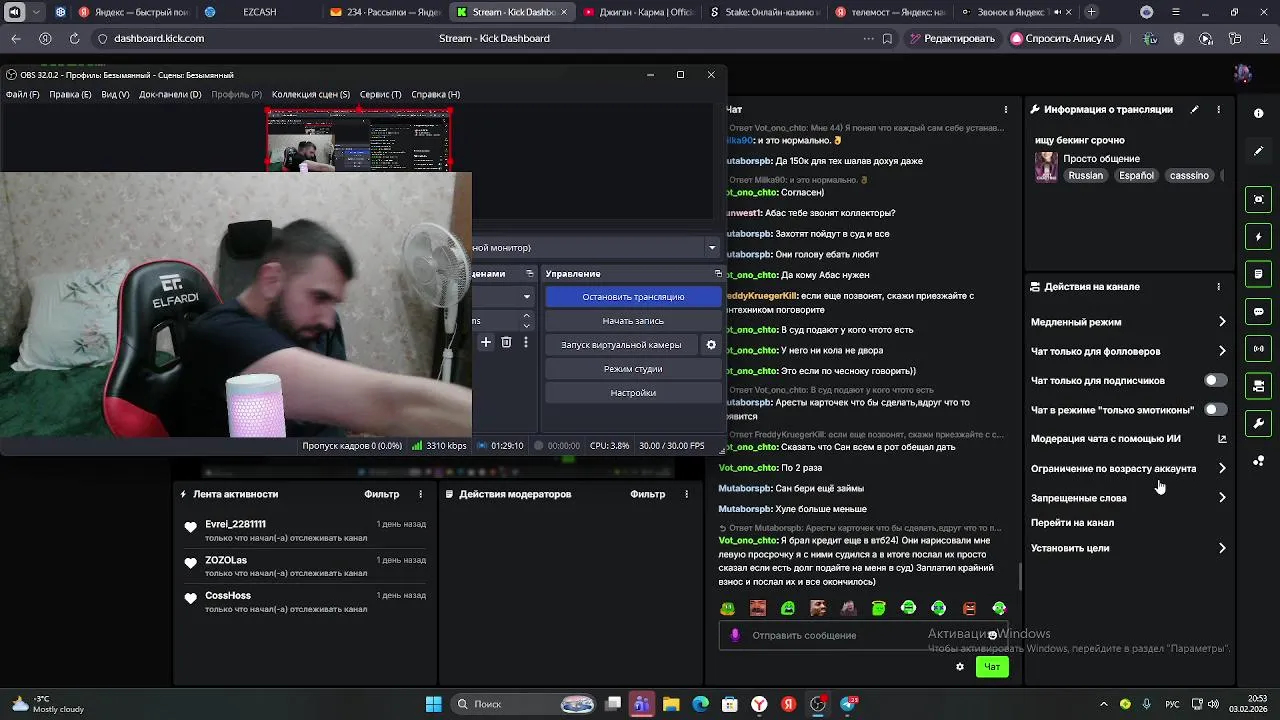This screenshot has height=720, width=1280.
Task: Switch to the EZCASH browser tab
Action: click(259, 12)
